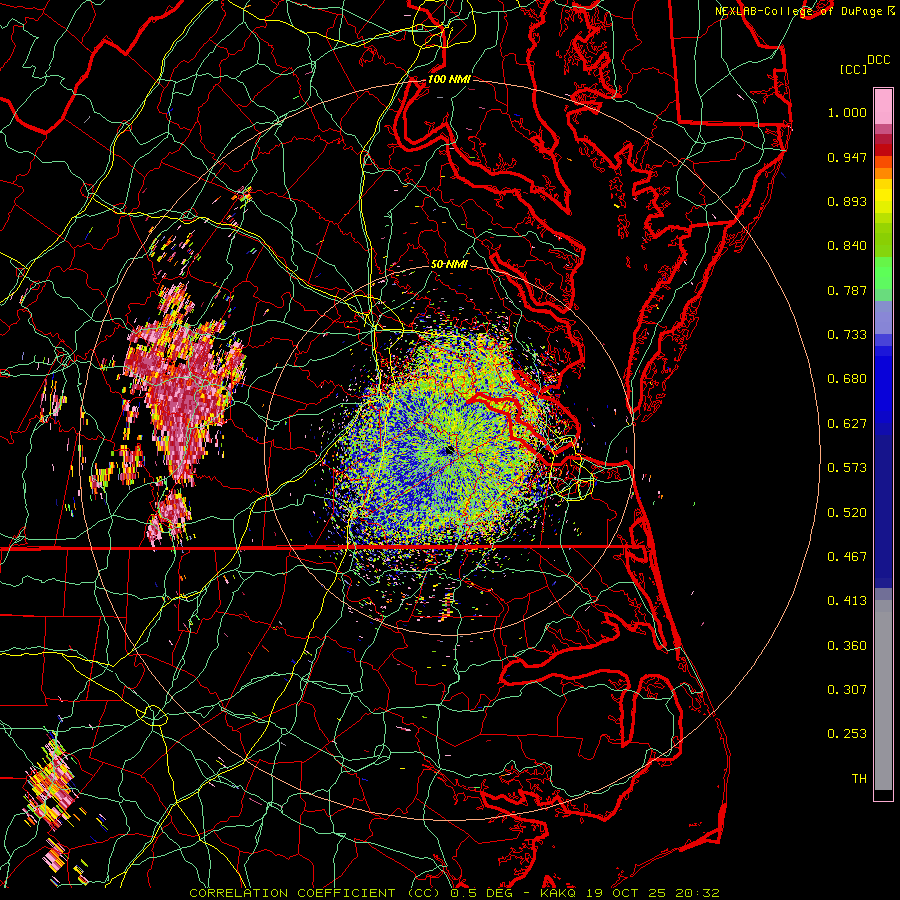Image resolution: width=900 pixels, height=900 pixels.
Task: Select the 0.893 scale value
Action: click(x=847, y=201)
